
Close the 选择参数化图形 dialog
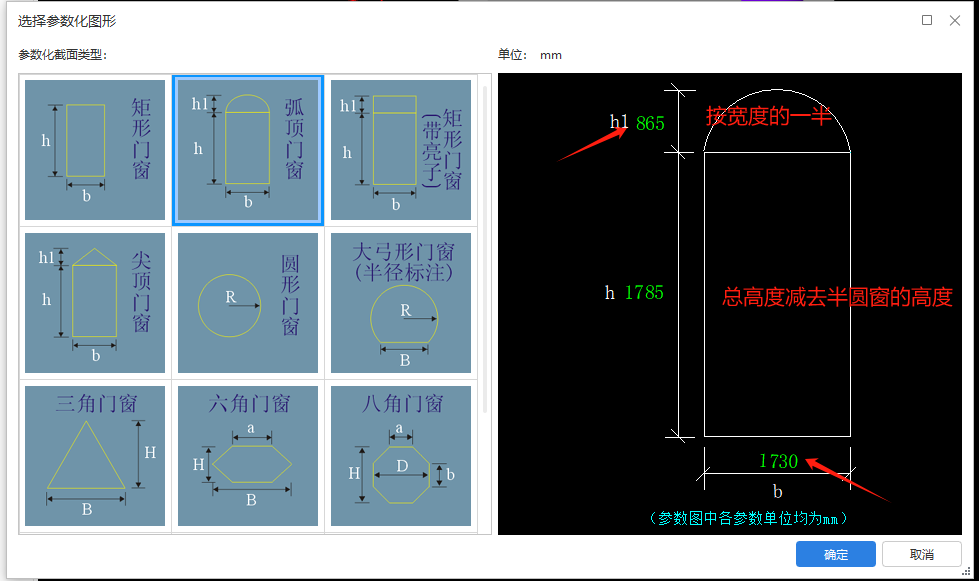point(955,20)
